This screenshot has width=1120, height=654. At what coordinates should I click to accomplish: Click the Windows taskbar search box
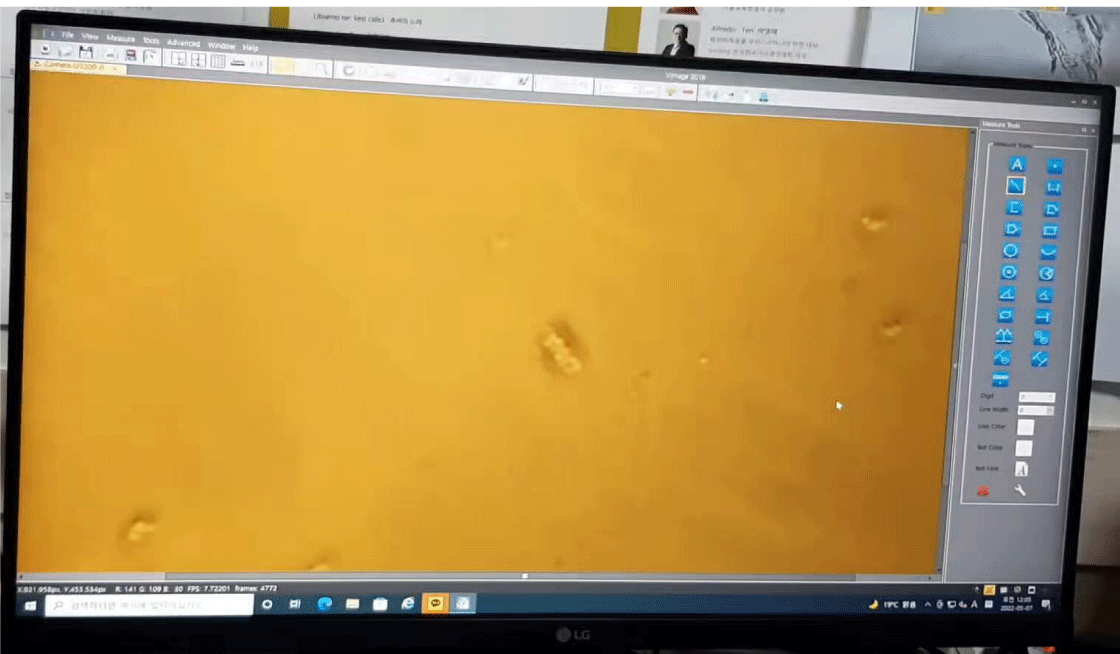point(149,605)
